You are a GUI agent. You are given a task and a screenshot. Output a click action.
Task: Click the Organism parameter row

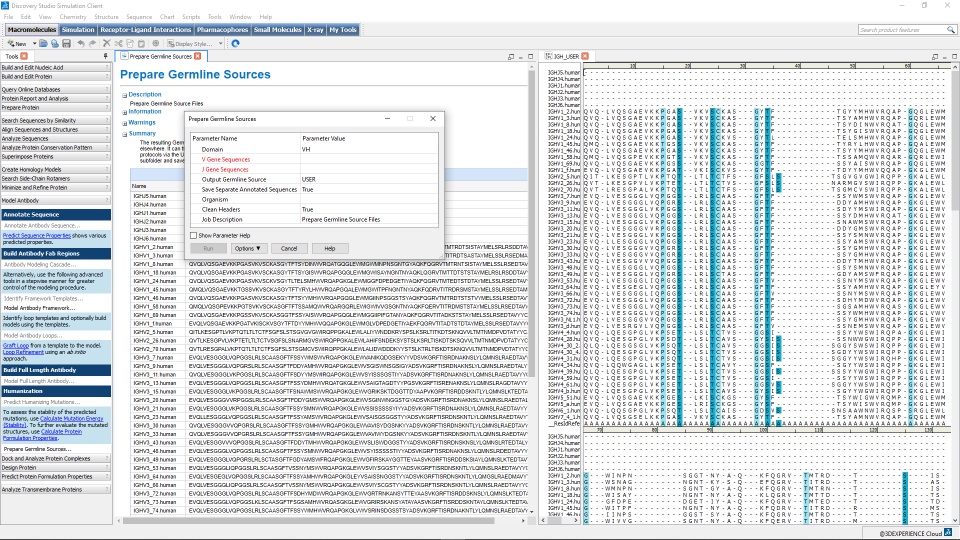314,200
